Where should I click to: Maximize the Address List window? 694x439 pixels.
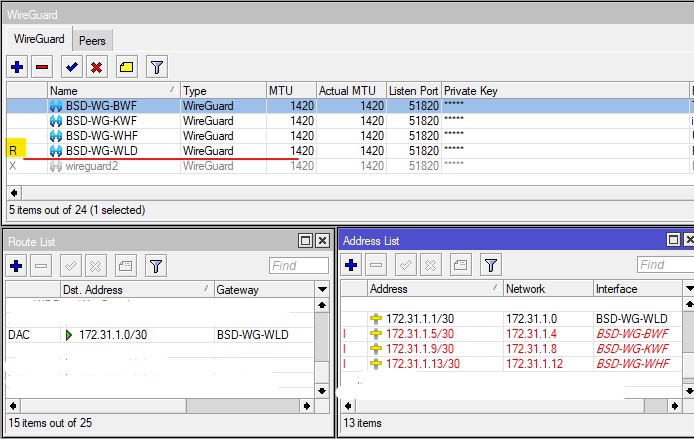point(674,240)
